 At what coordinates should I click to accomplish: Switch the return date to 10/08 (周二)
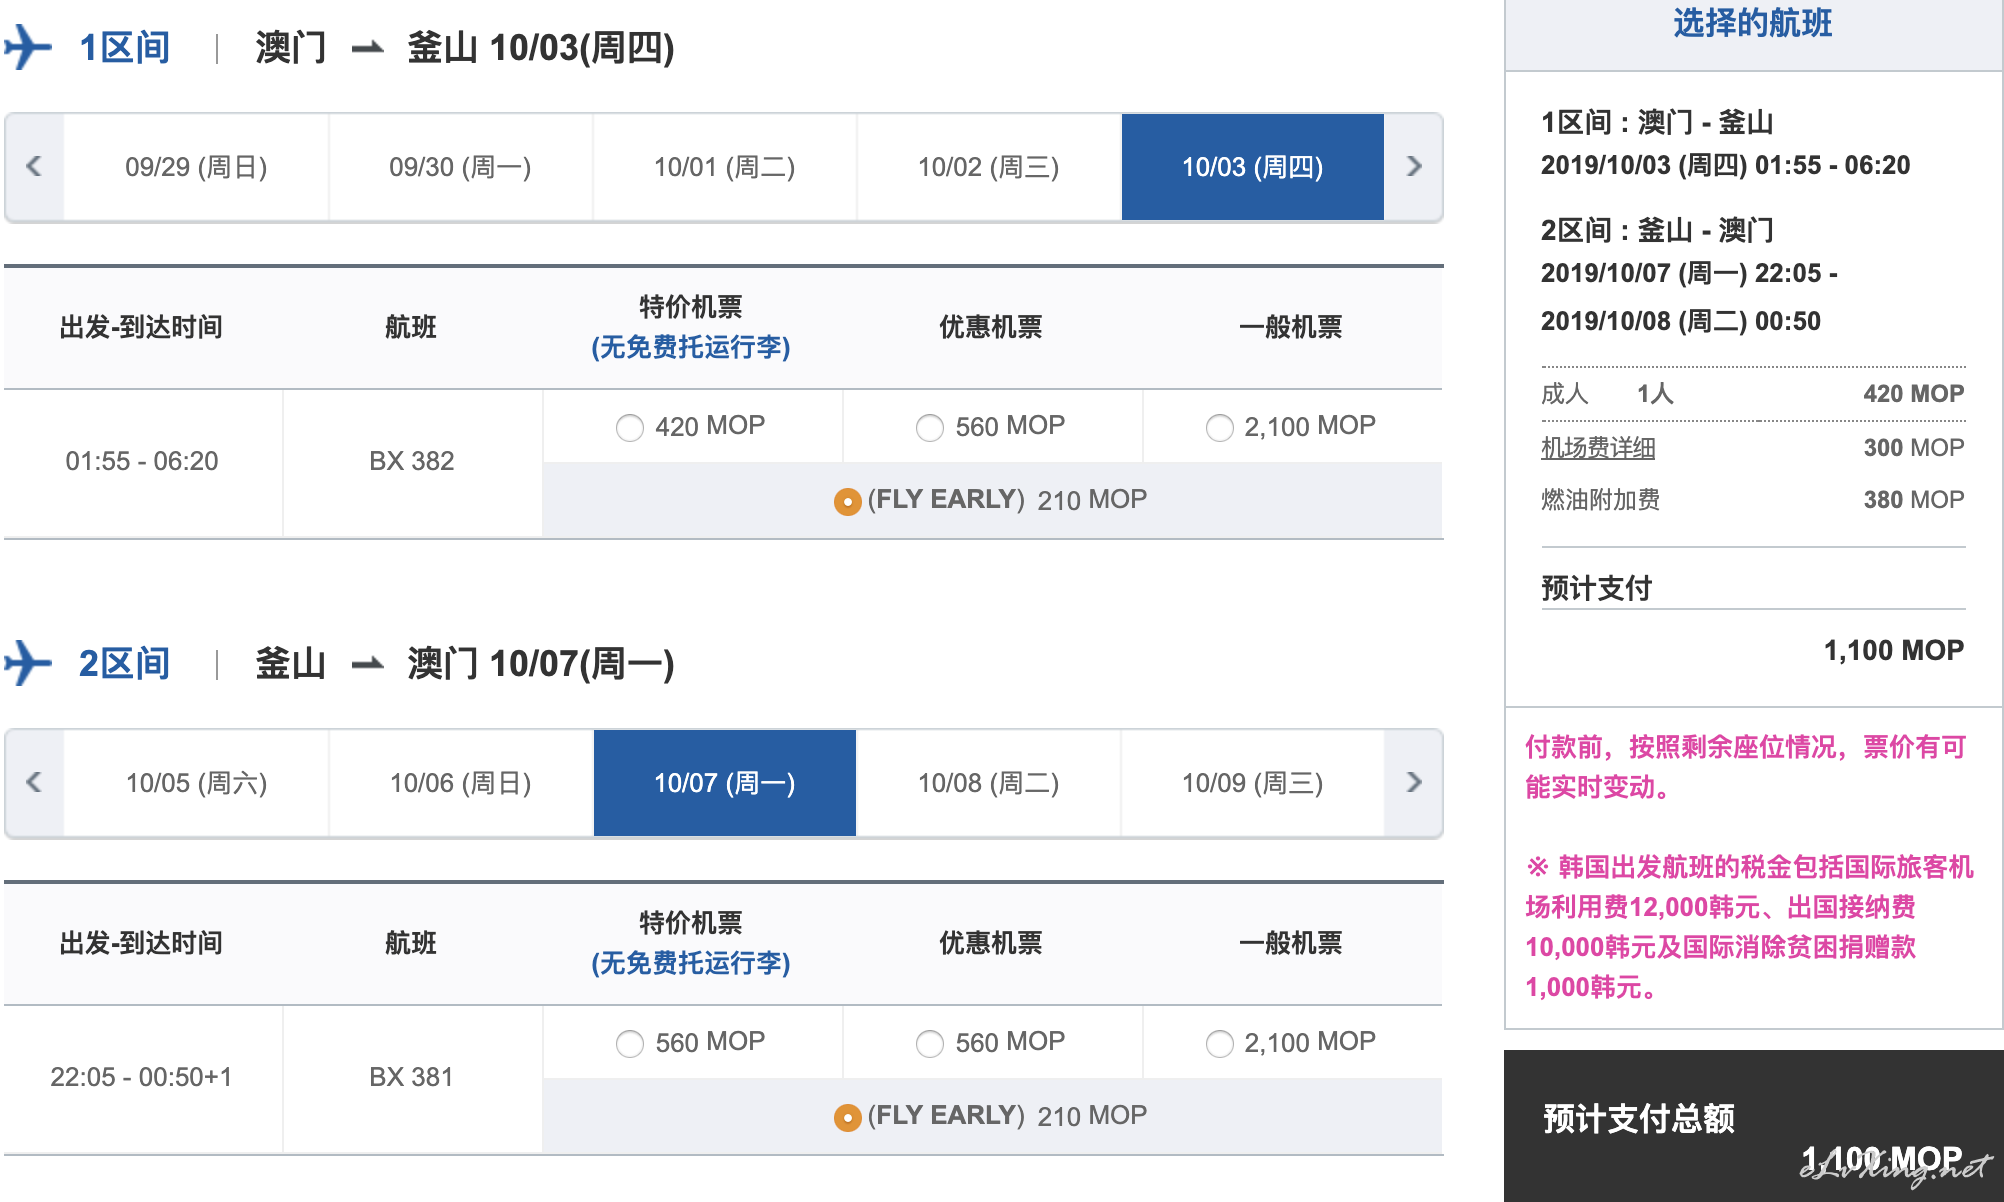(x=989, y=783)
